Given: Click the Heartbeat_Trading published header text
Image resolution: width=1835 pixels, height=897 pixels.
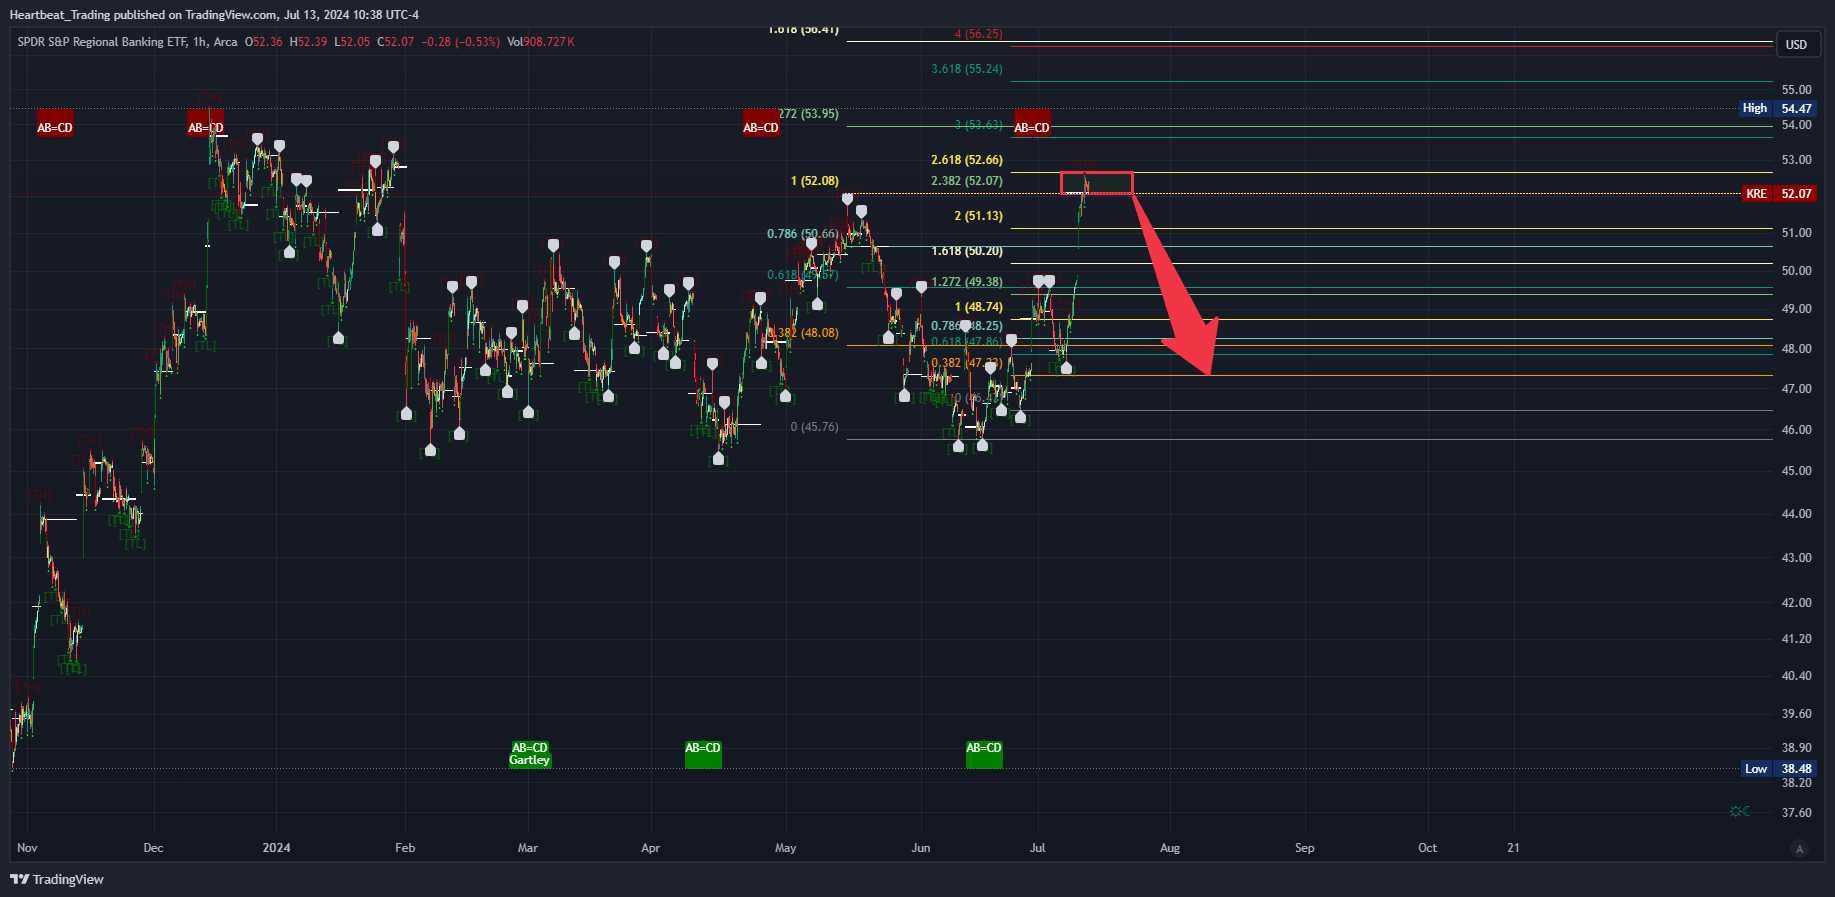Looking at the screenshot, I should 214,15.
